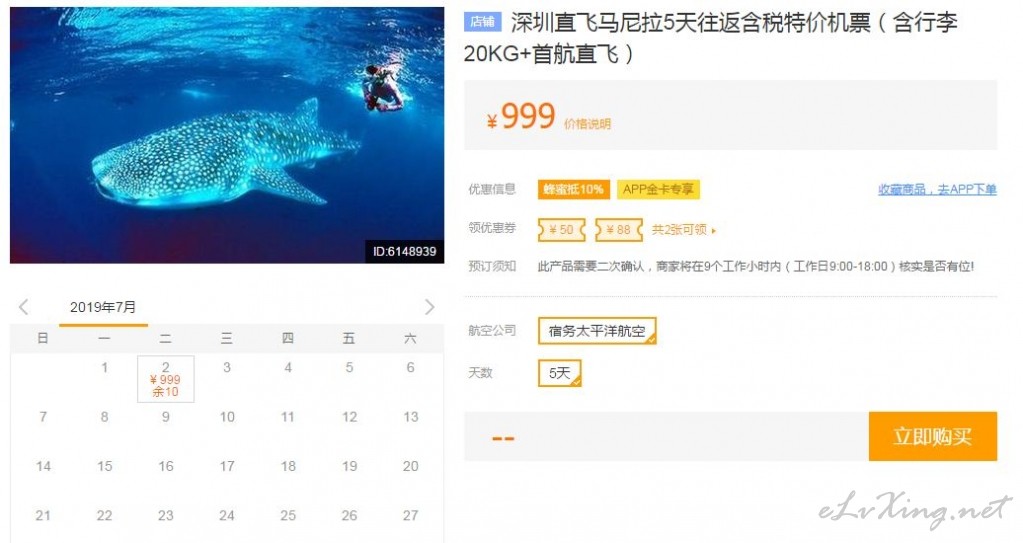Go to next month in calendar
1023x543 pixels.
(429, 307)
